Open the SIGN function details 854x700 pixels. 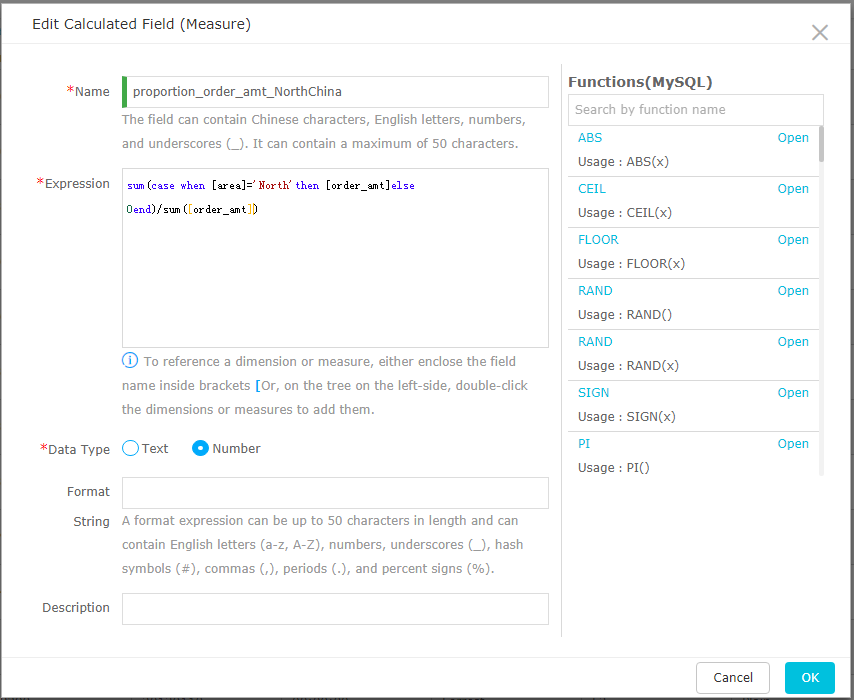coord(793,393)
